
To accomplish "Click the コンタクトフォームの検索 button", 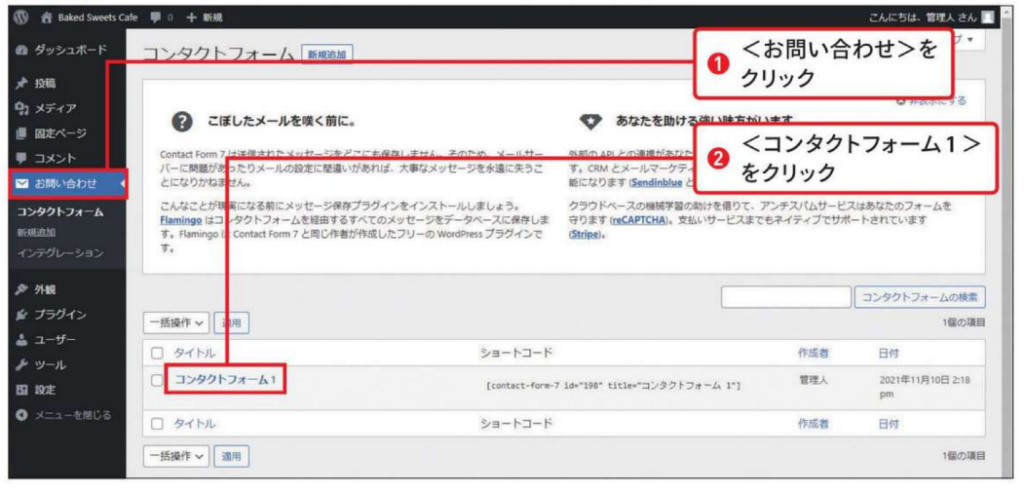I will (x=920, y=297).
